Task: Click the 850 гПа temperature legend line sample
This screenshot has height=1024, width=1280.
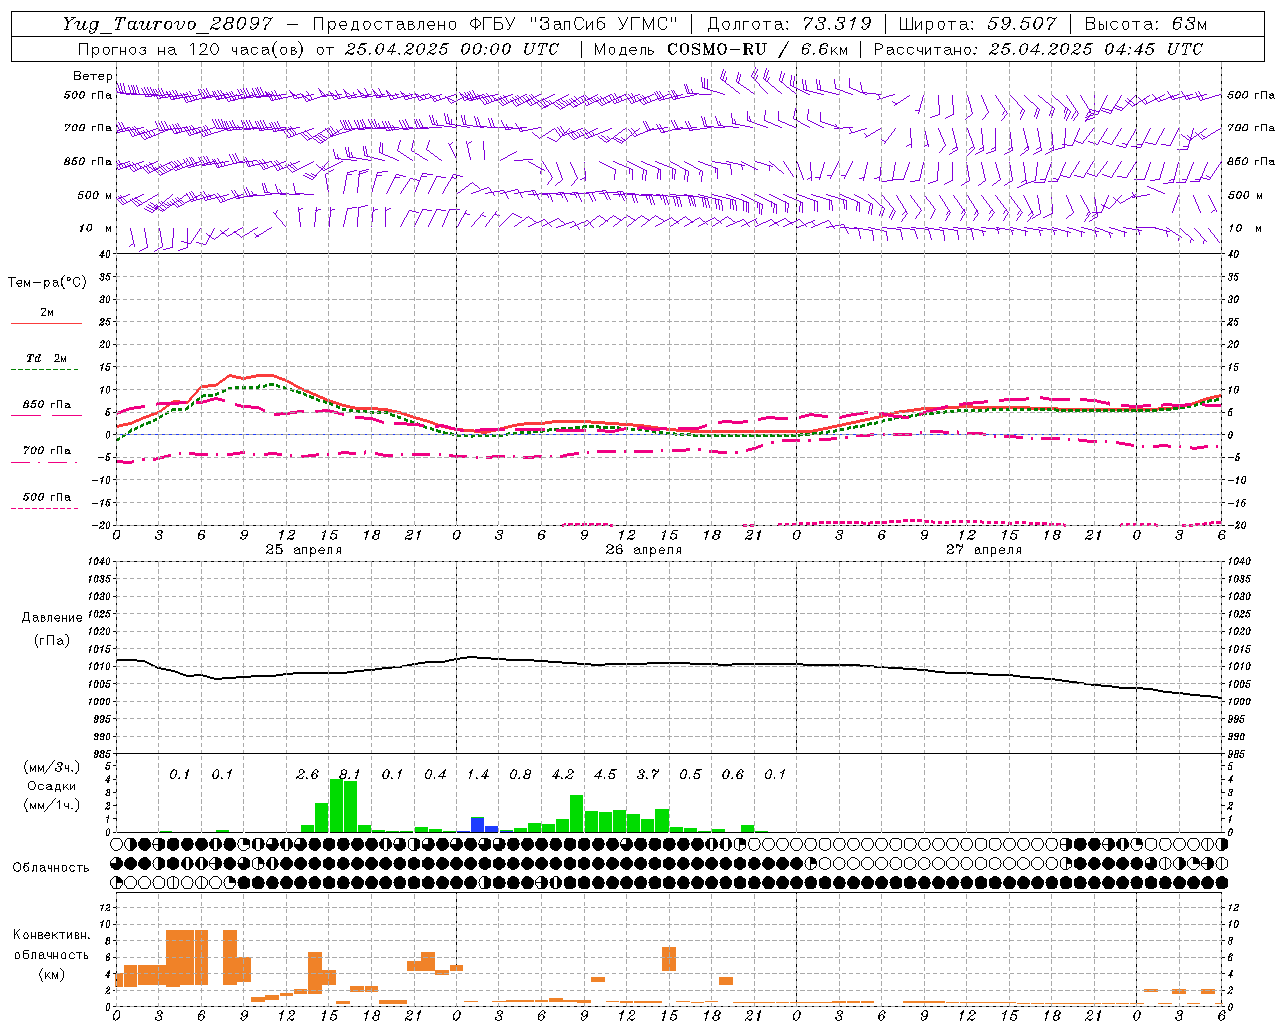Action: [45, 415]
